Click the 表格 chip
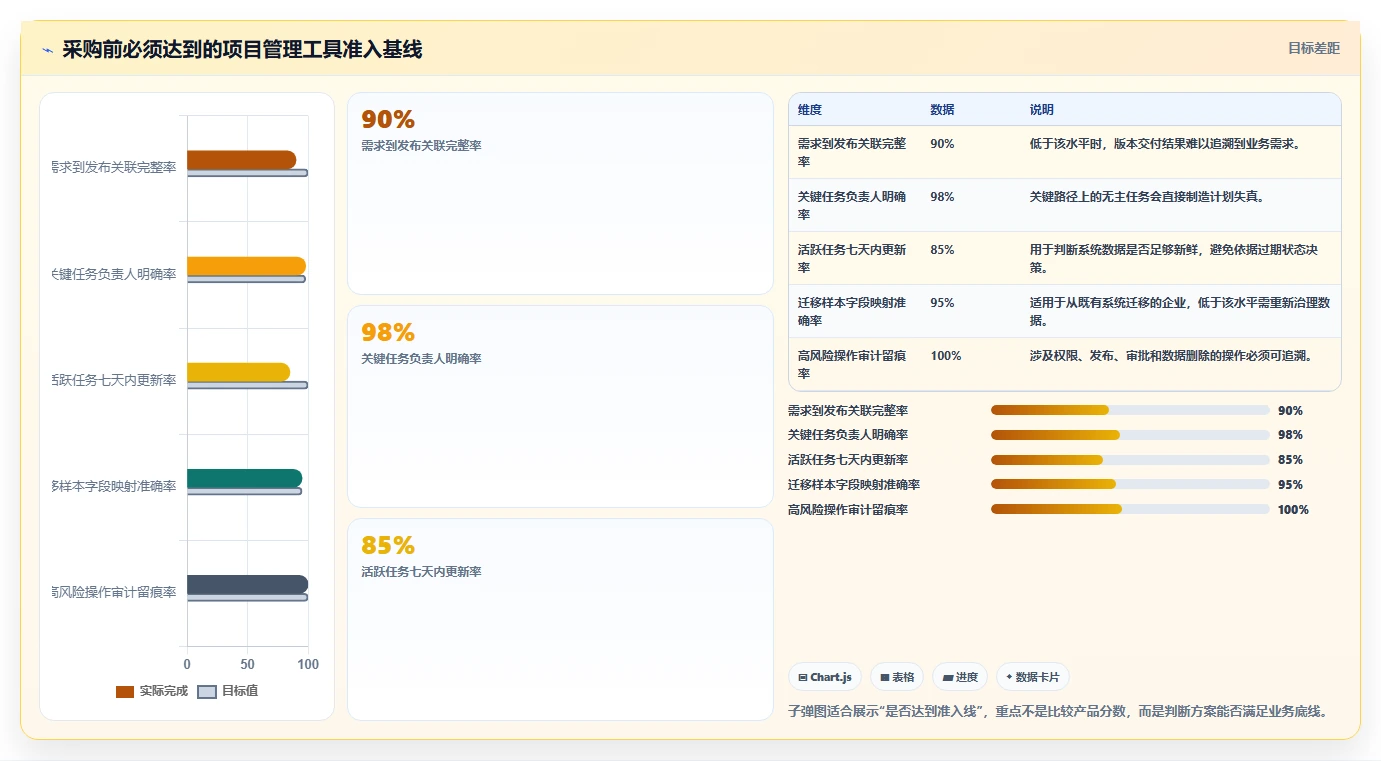The image size is (1381, 761). click(897, 677)
